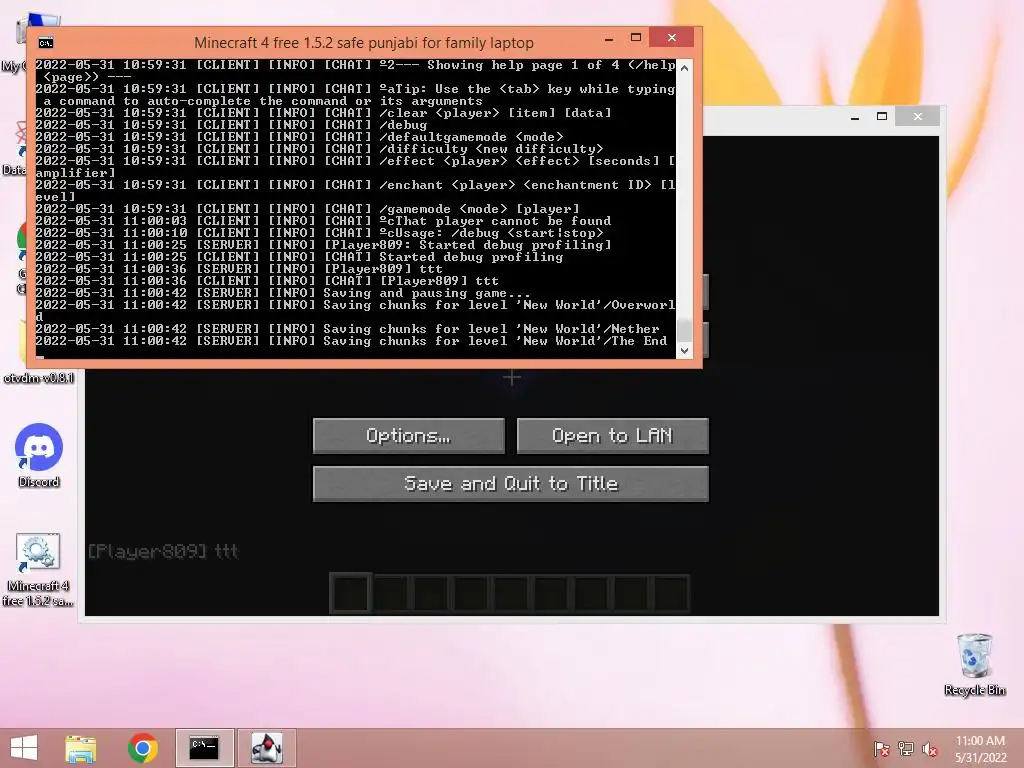Click the console scrollbar down arrow
This screenshot has height=768, width=1024.
pos(684,351)
